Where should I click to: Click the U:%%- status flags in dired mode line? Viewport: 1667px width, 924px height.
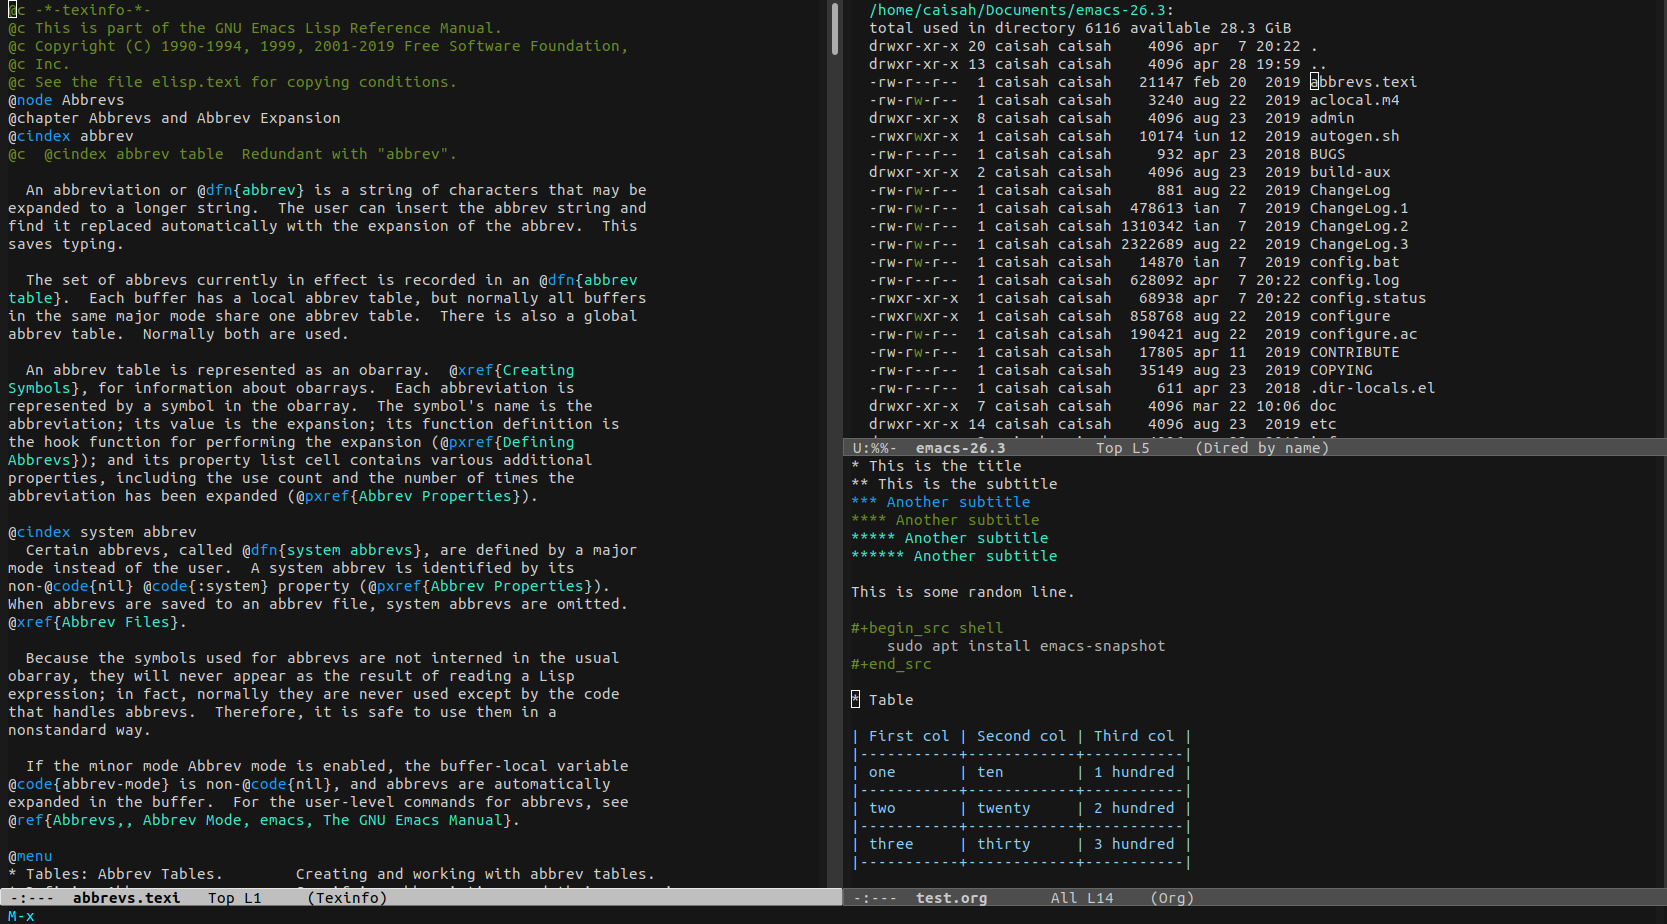(x=874, y=448)
